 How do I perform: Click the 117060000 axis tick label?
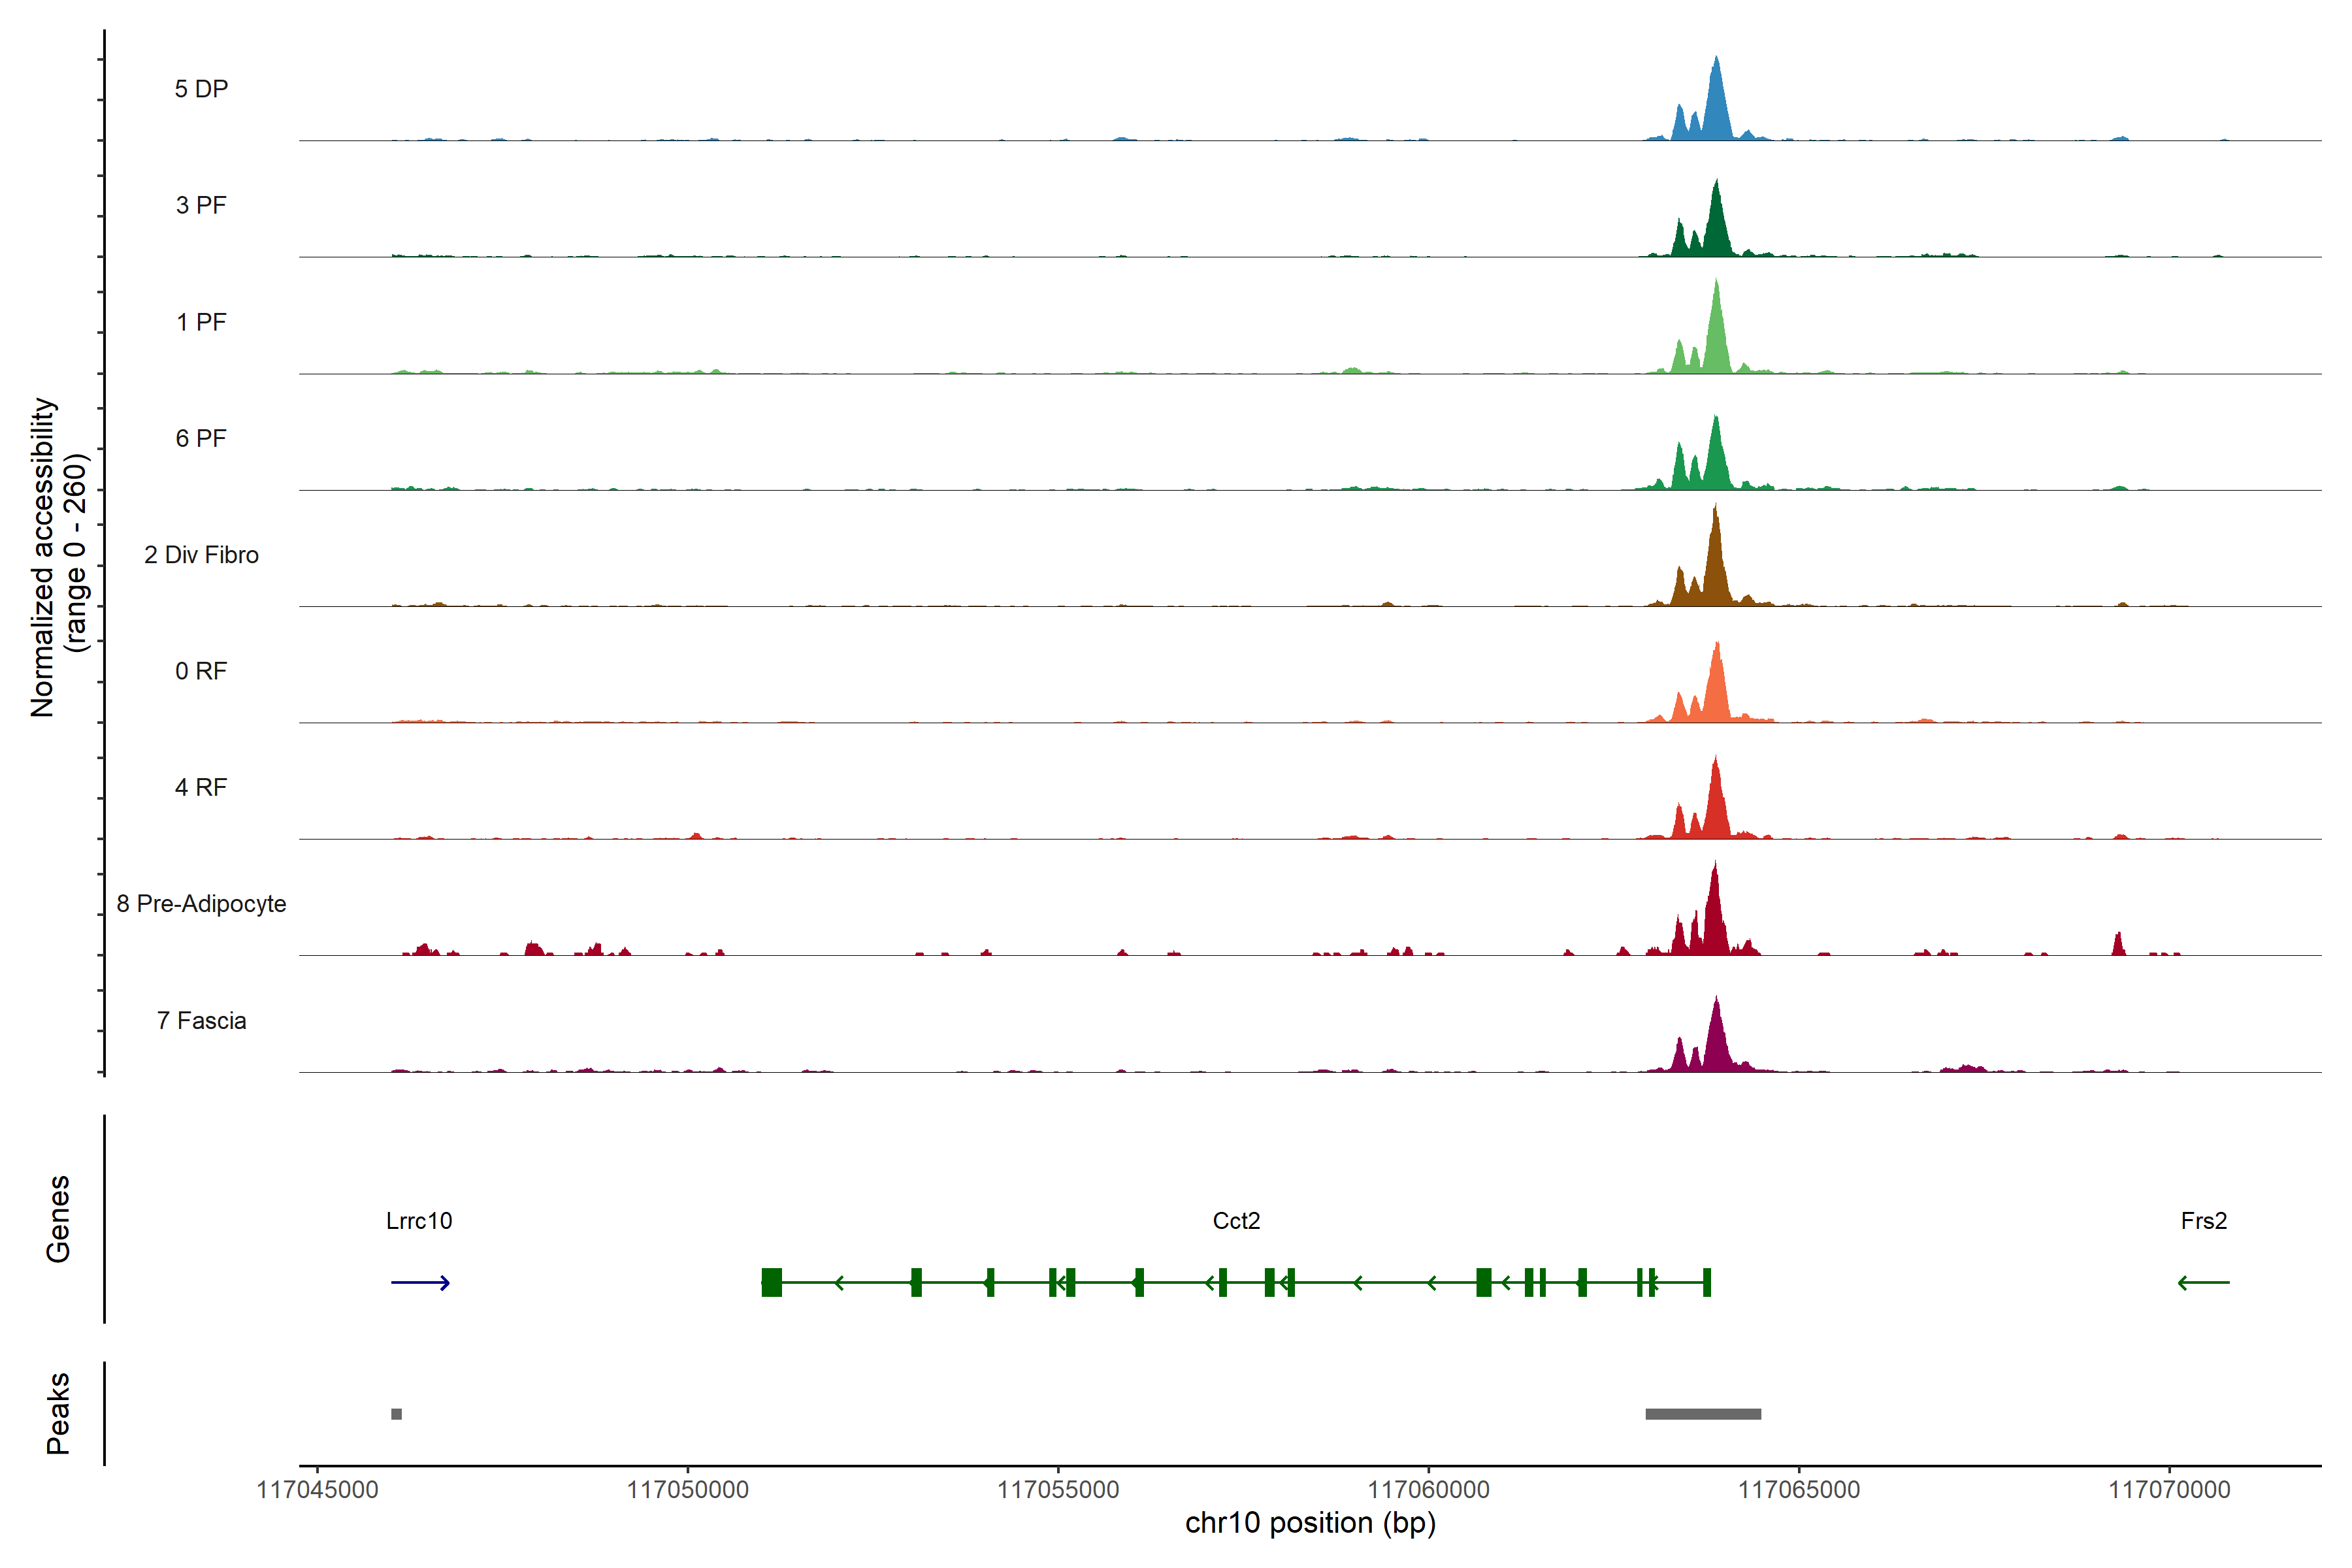point(1428,1490)
